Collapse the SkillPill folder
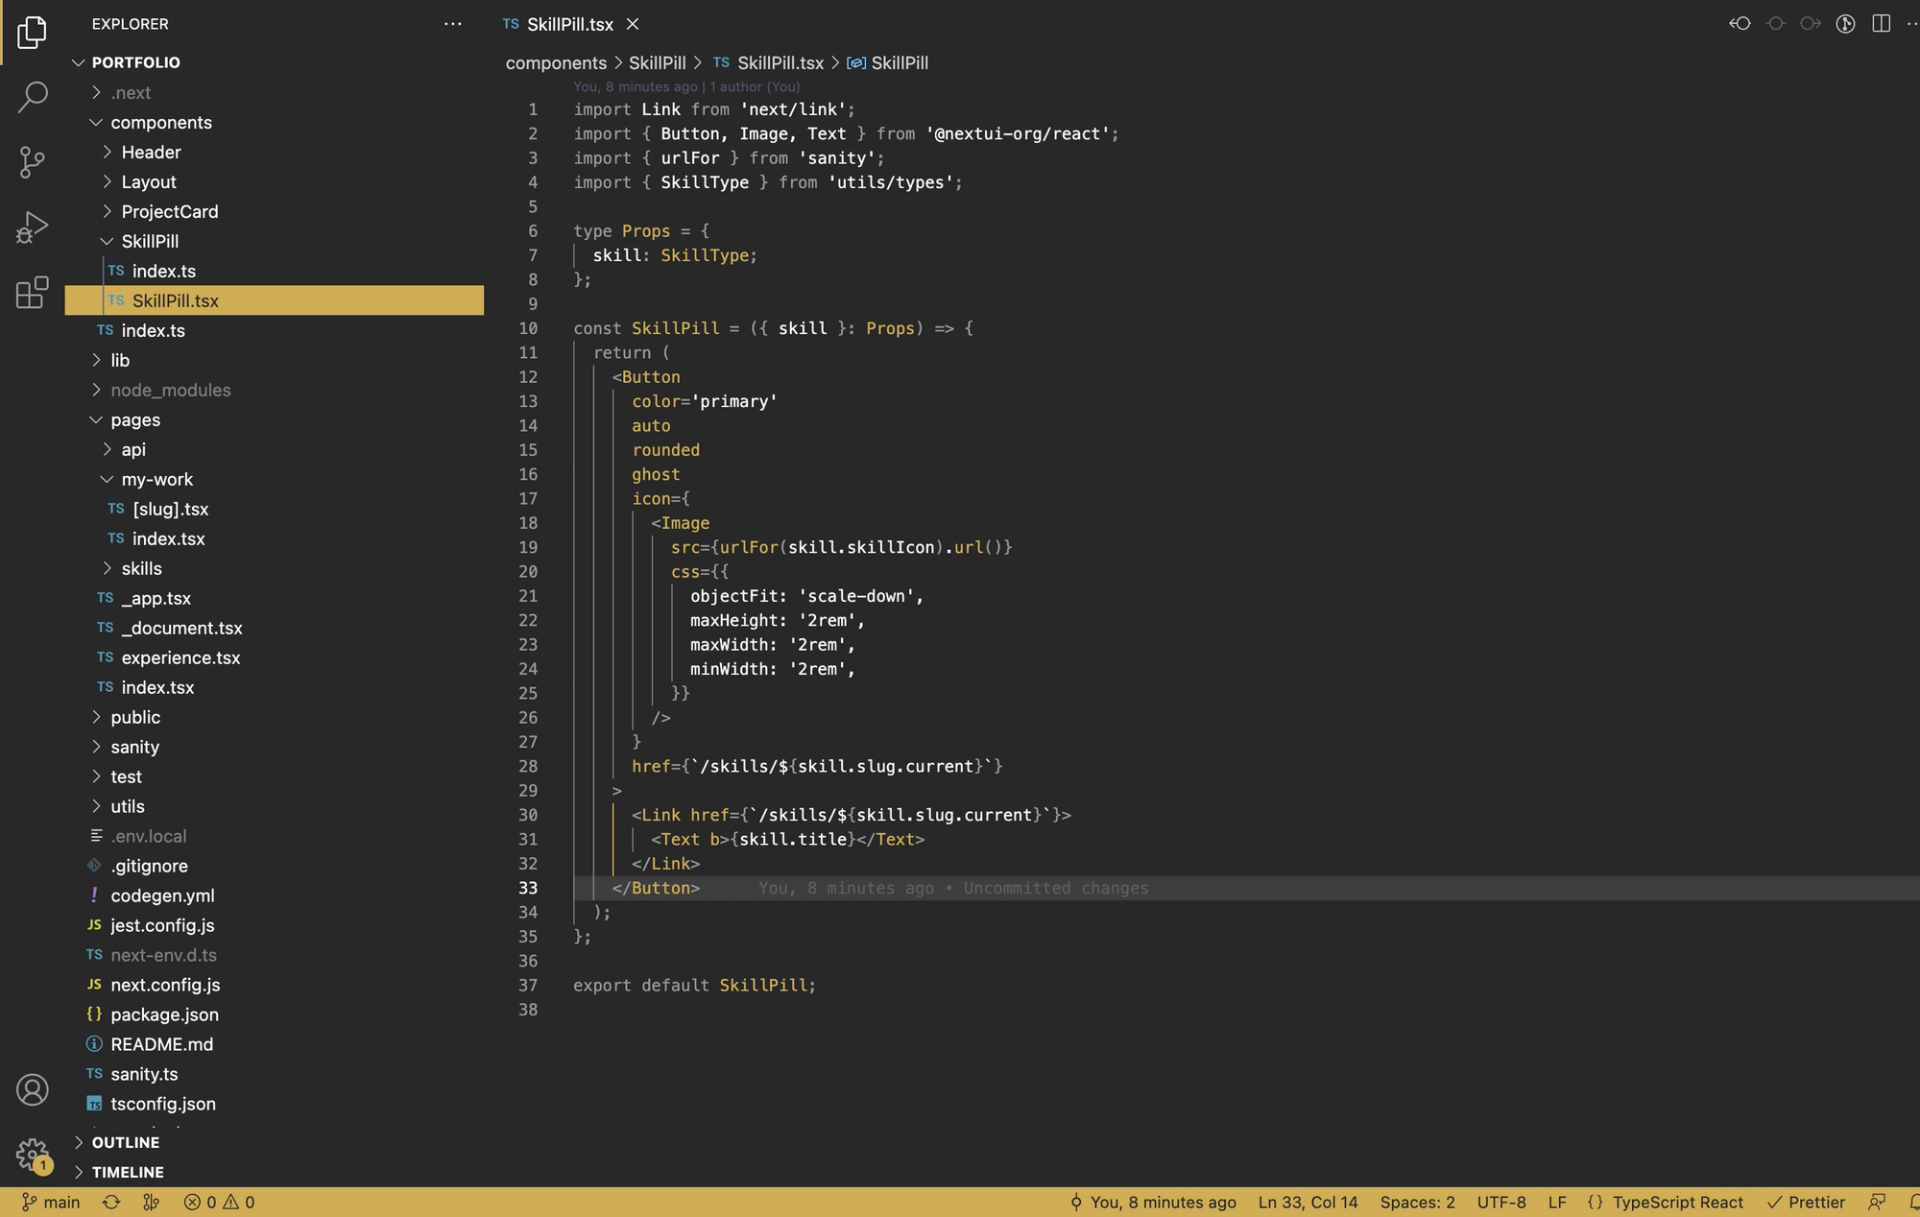 150,241
